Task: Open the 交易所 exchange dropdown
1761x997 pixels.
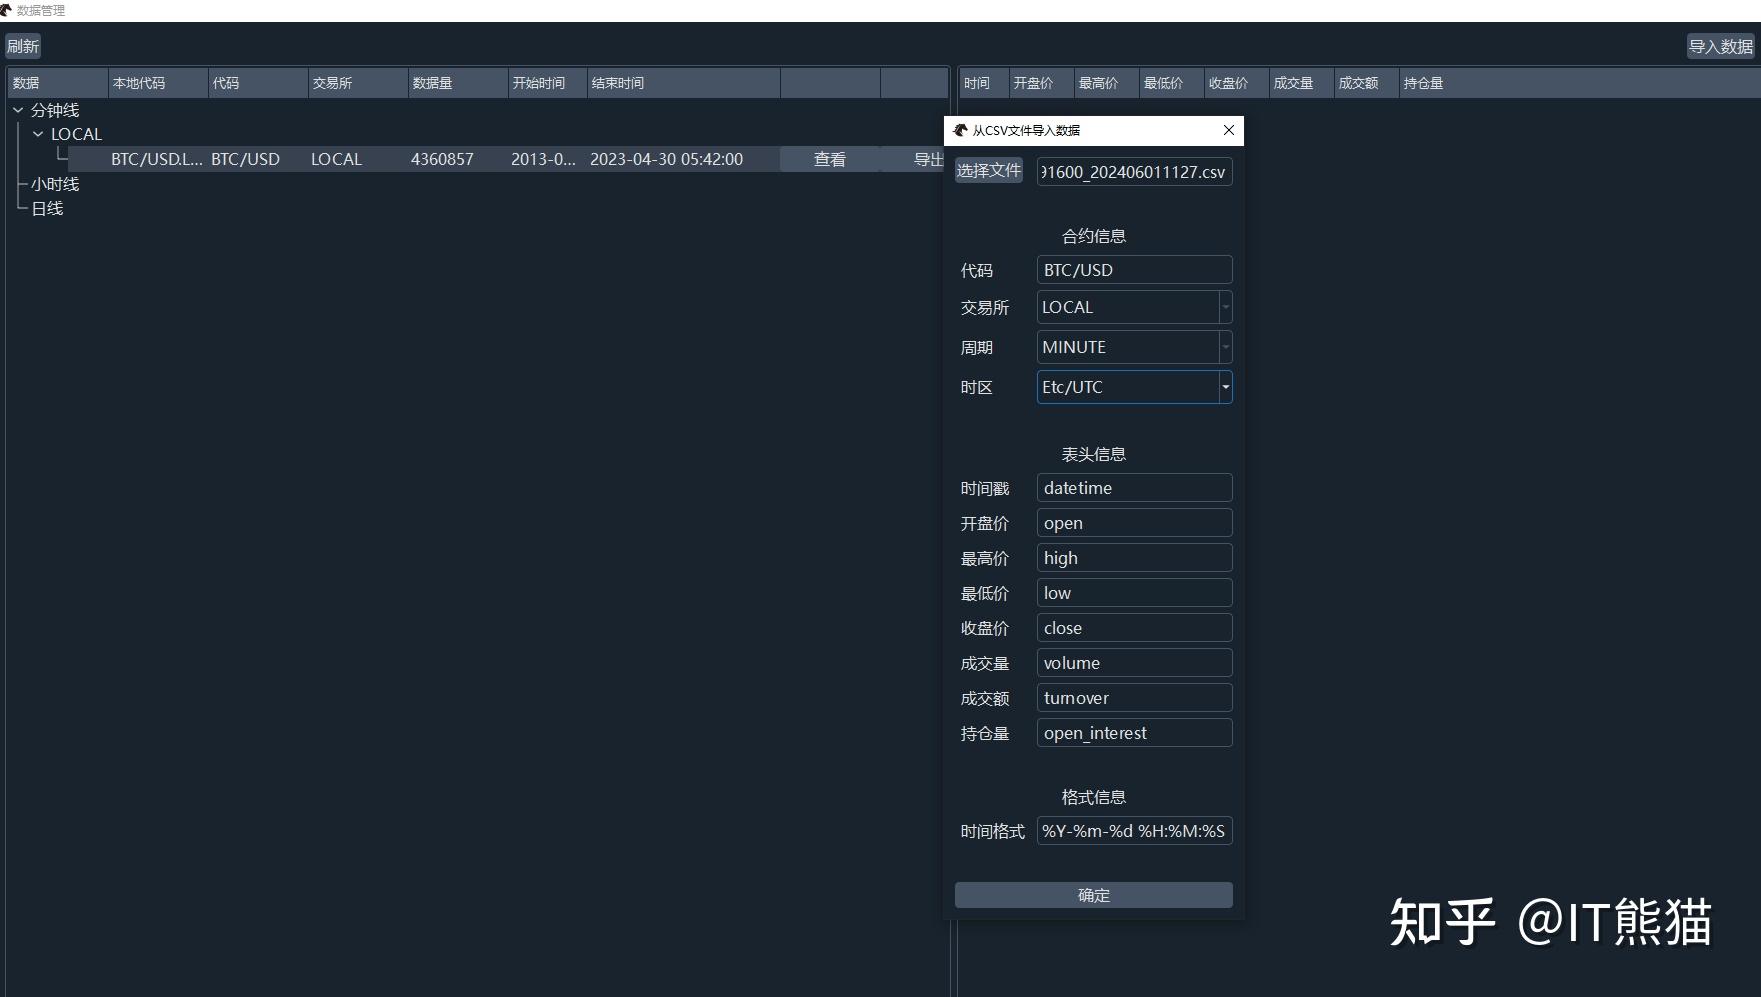Action: [x=1225, y=307]
